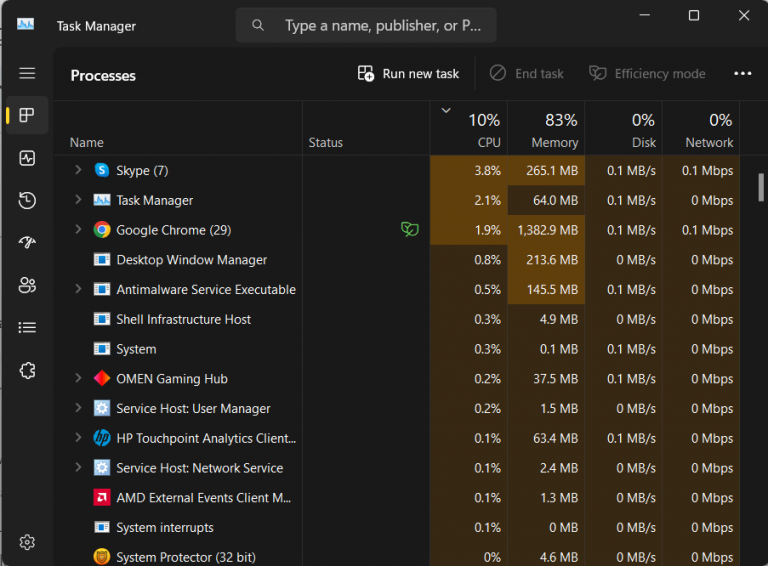Open the Users page icon

(27, 286)
